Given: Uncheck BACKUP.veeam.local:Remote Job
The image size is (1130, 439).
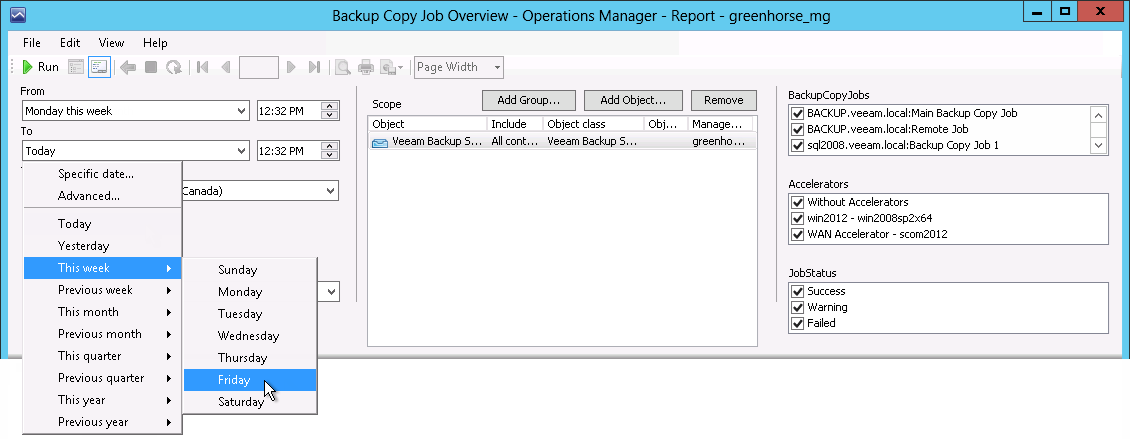Looking at the screenshot, I should 797,129.
